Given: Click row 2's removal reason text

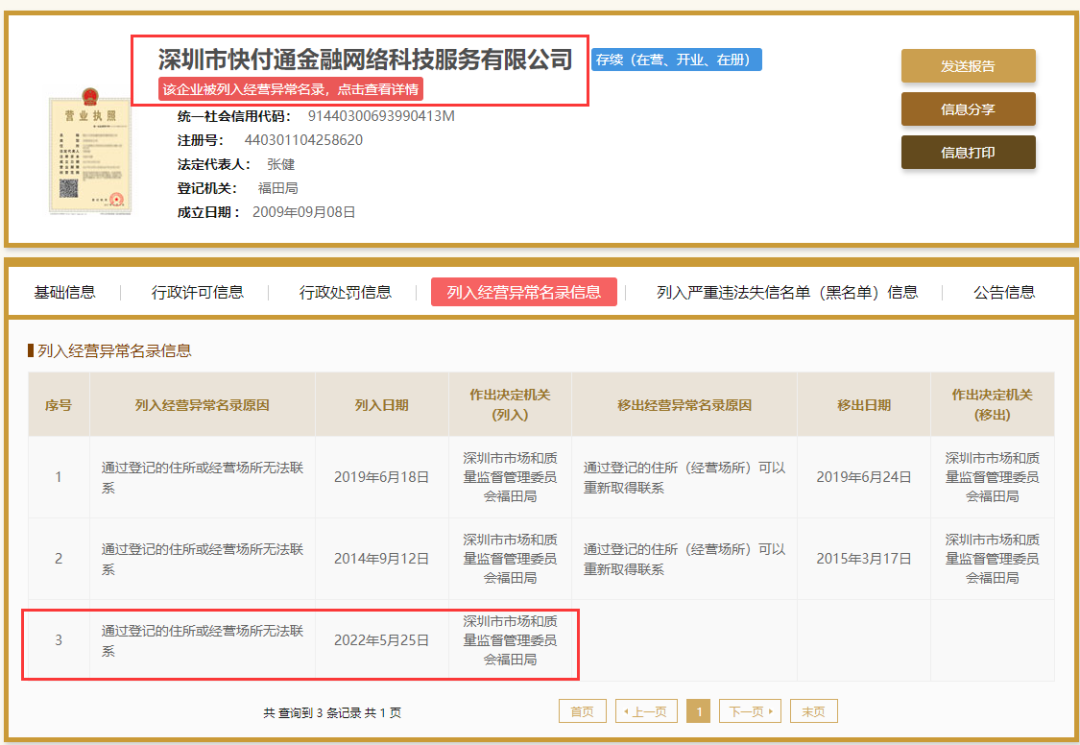Looking at the screenshot, I should click(684, 558).
